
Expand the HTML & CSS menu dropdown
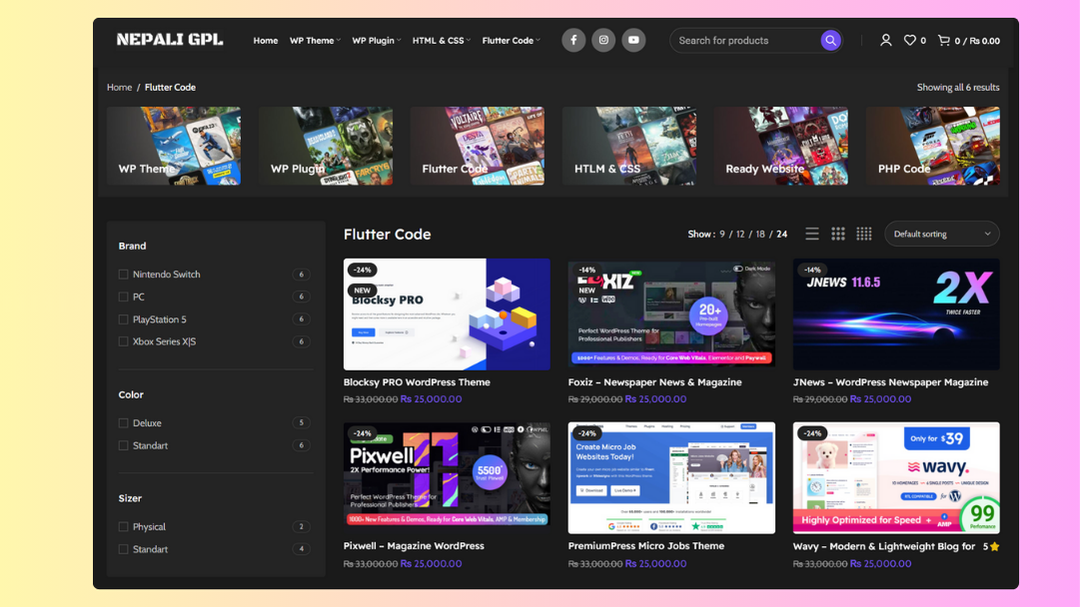click(x=442, y=41)
